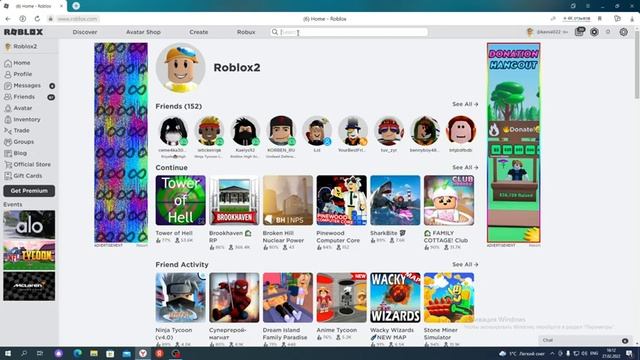
Task: Open the Chat bar
Action: pyautogui.click(x=584, y=340)
